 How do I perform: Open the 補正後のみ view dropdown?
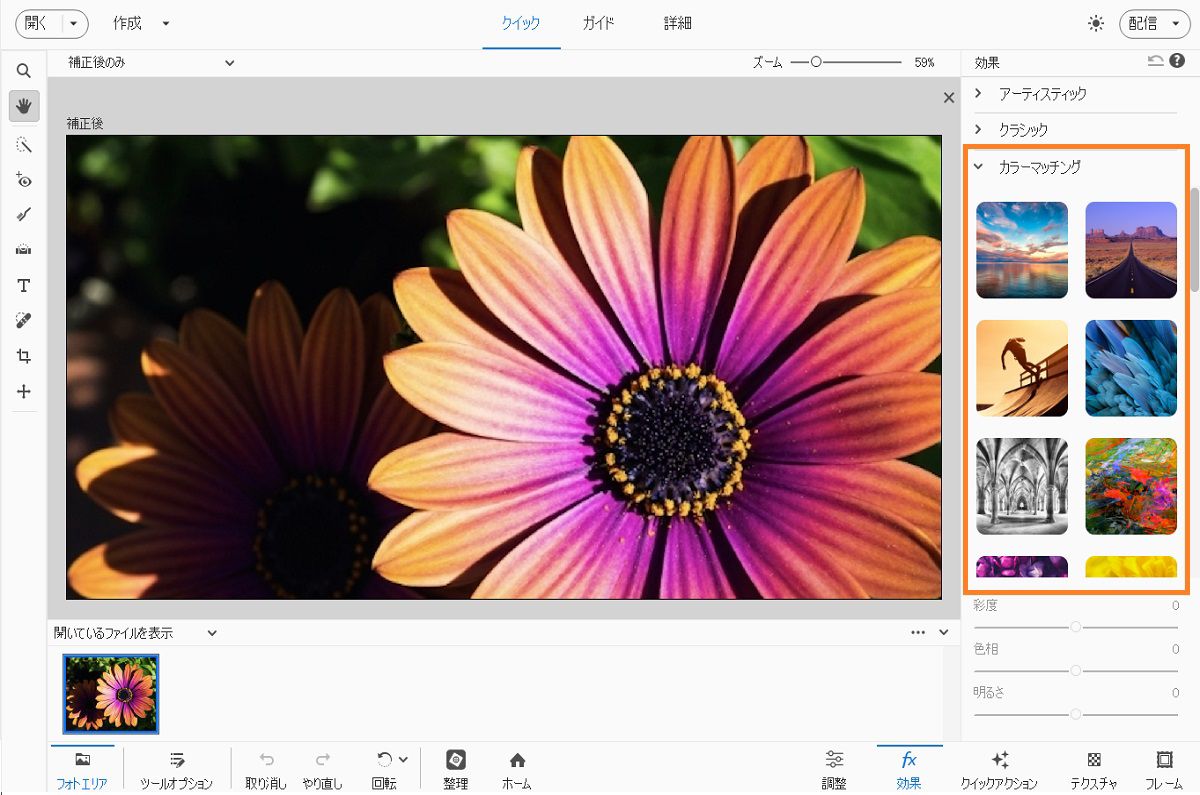click(x=150, y=62)
